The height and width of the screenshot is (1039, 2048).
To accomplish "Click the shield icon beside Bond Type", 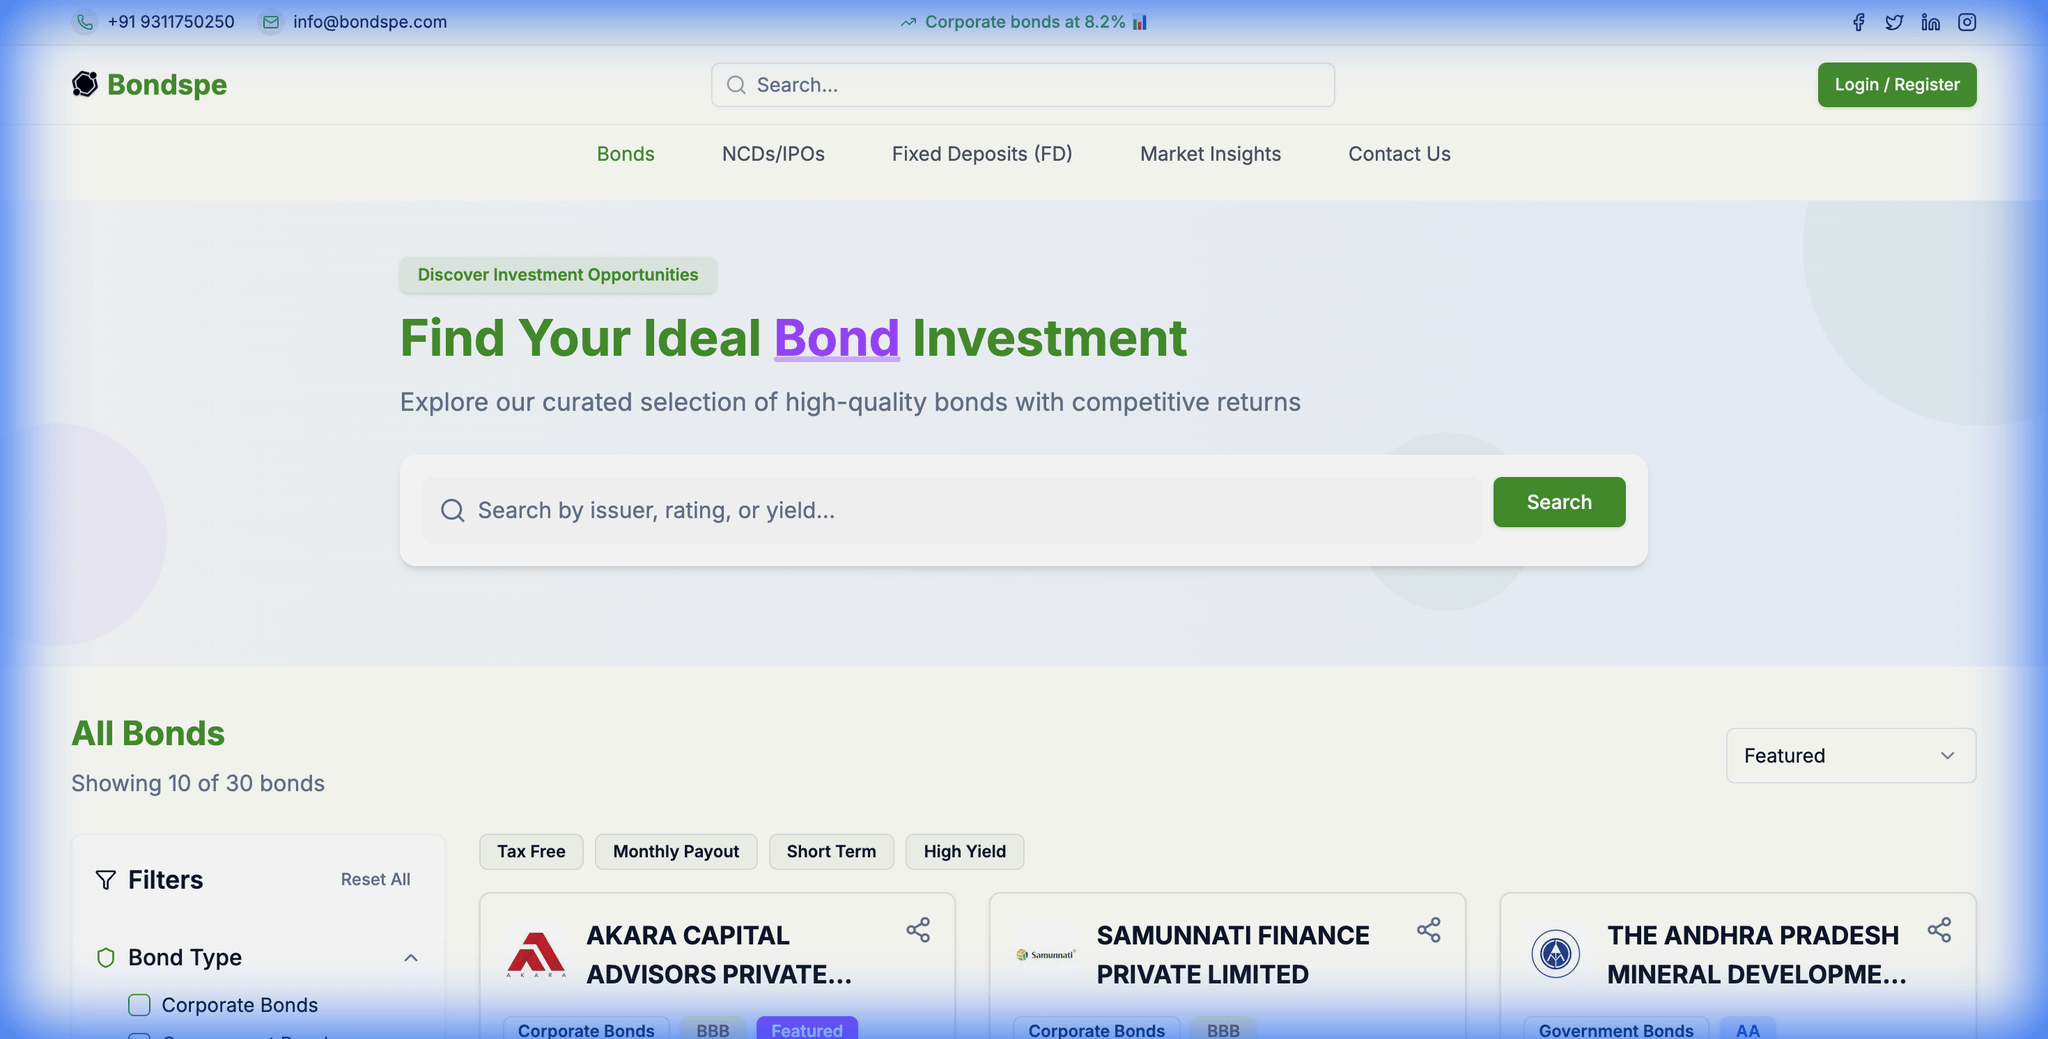I will point(105,957).
